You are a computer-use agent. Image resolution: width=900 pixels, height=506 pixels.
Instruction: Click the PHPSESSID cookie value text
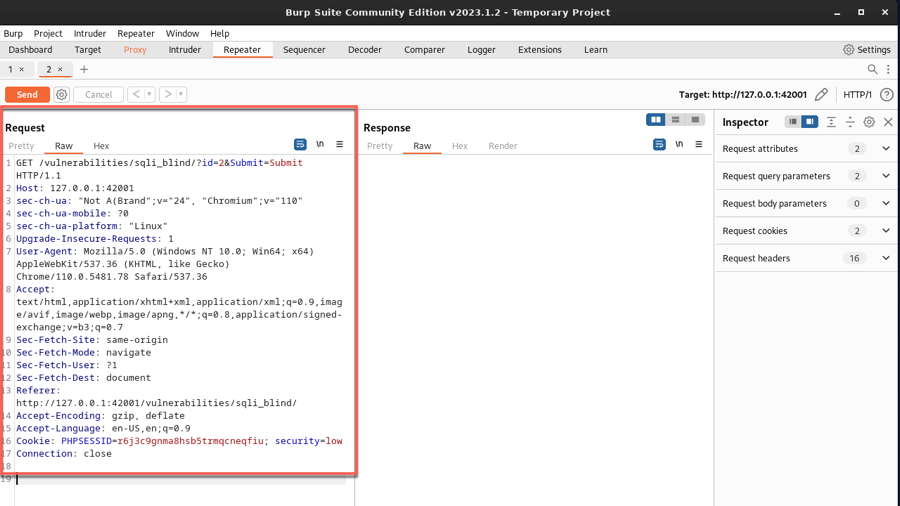[x=191, y=441]
